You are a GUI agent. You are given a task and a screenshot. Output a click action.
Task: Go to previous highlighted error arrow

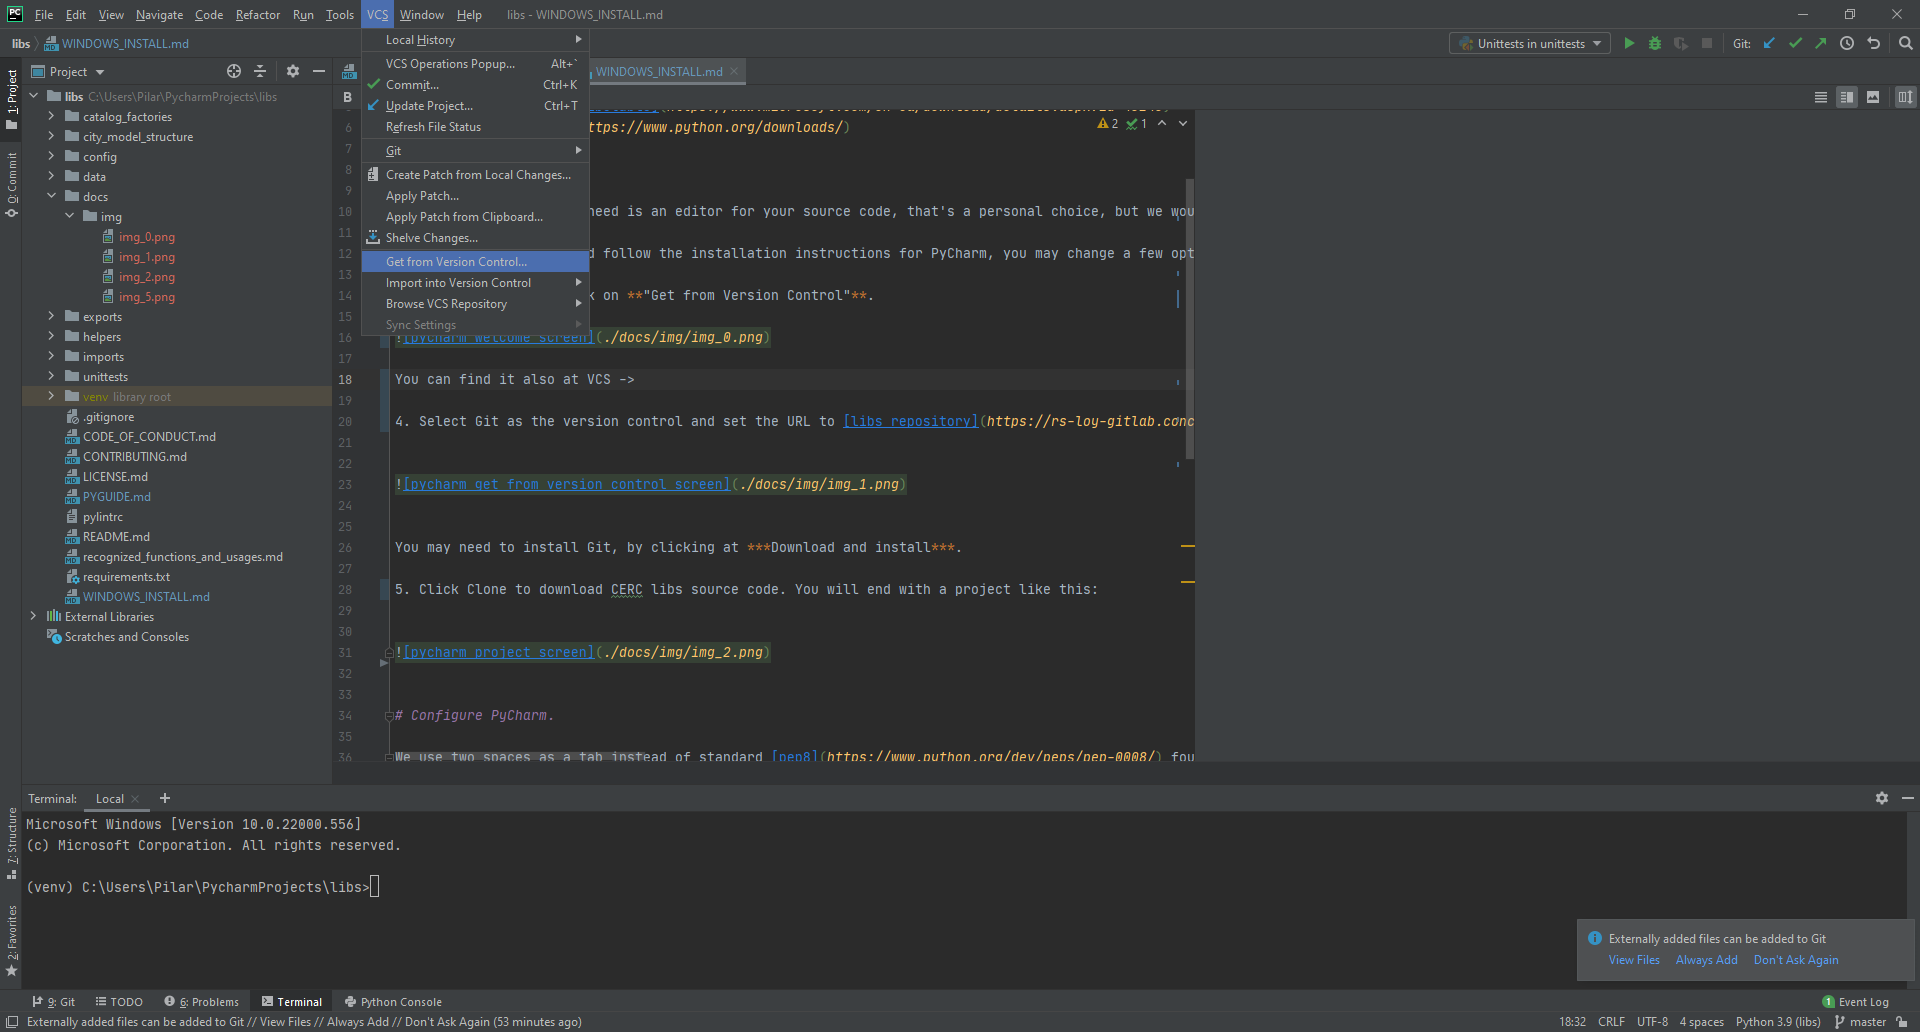1162,124
